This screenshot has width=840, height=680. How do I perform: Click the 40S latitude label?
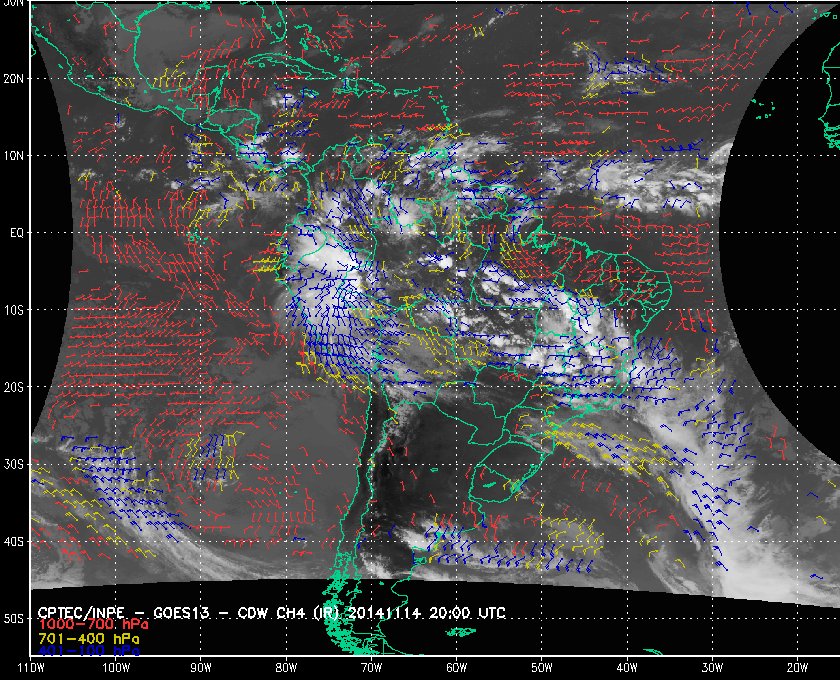(x=14, y=542)
